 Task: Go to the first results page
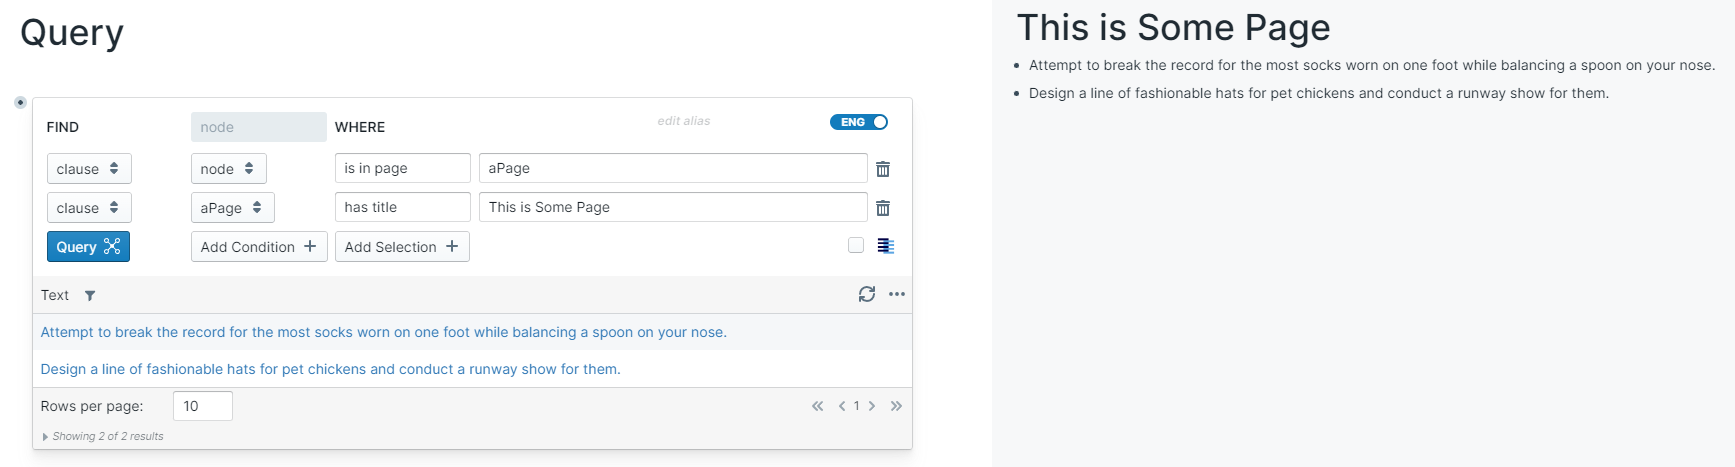pyautogui.click(x=817, y=406)
